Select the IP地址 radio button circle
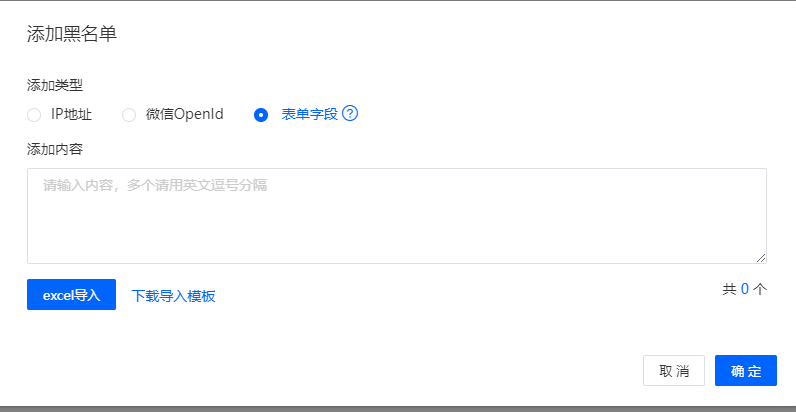The width and height of the screenshot is (796, 412). pos(34,115)
